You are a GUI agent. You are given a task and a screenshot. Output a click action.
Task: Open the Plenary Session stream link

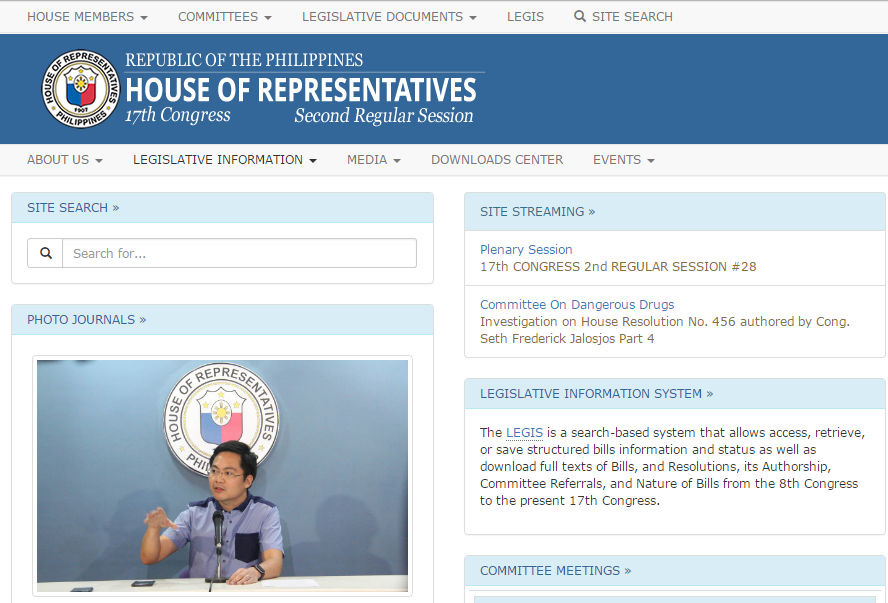[526, 250]
